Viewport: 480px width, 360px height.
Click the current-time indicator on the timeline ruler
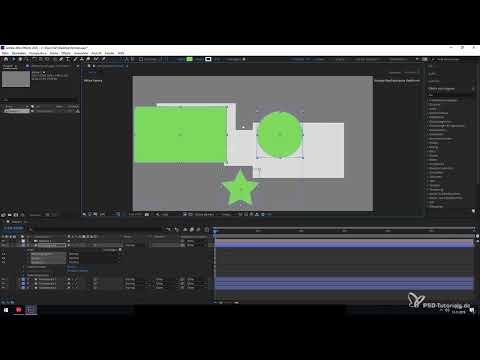click(216, 230)
